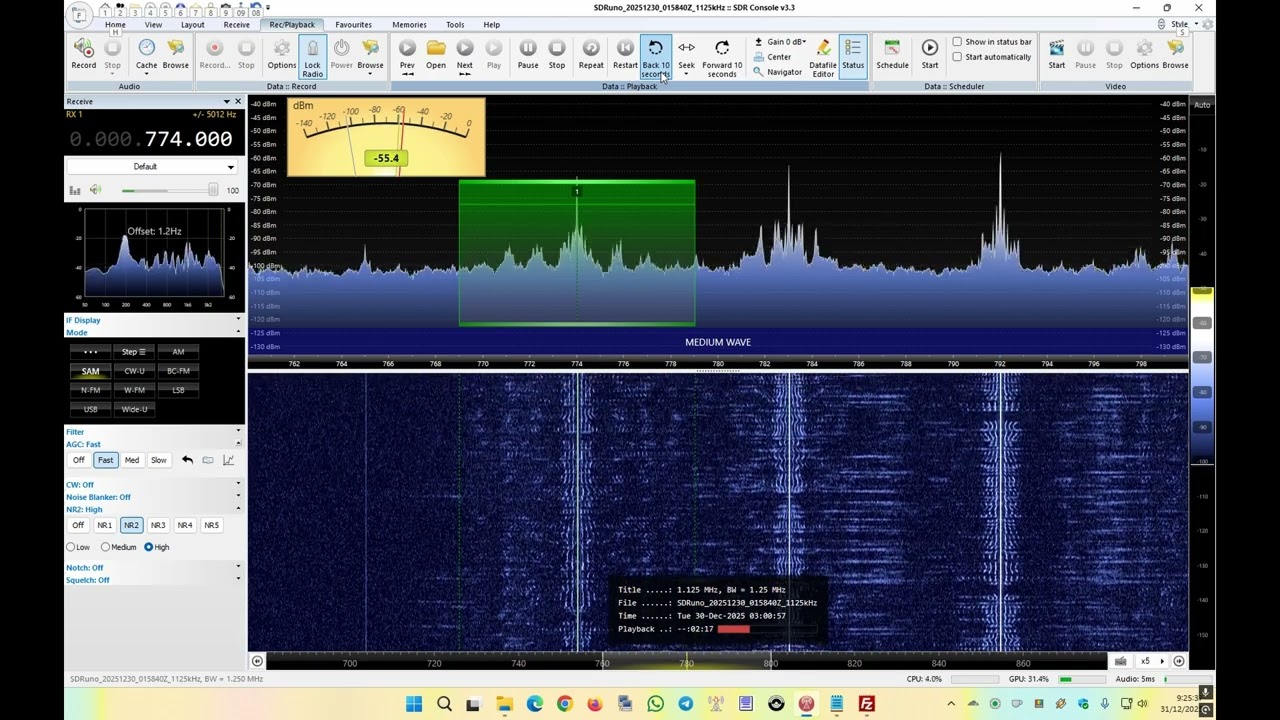Image resolution: width=1280 pixels, height=720 pixels.
Task: Switch to the Receive ribbon tab
Action: pos(237,25)
